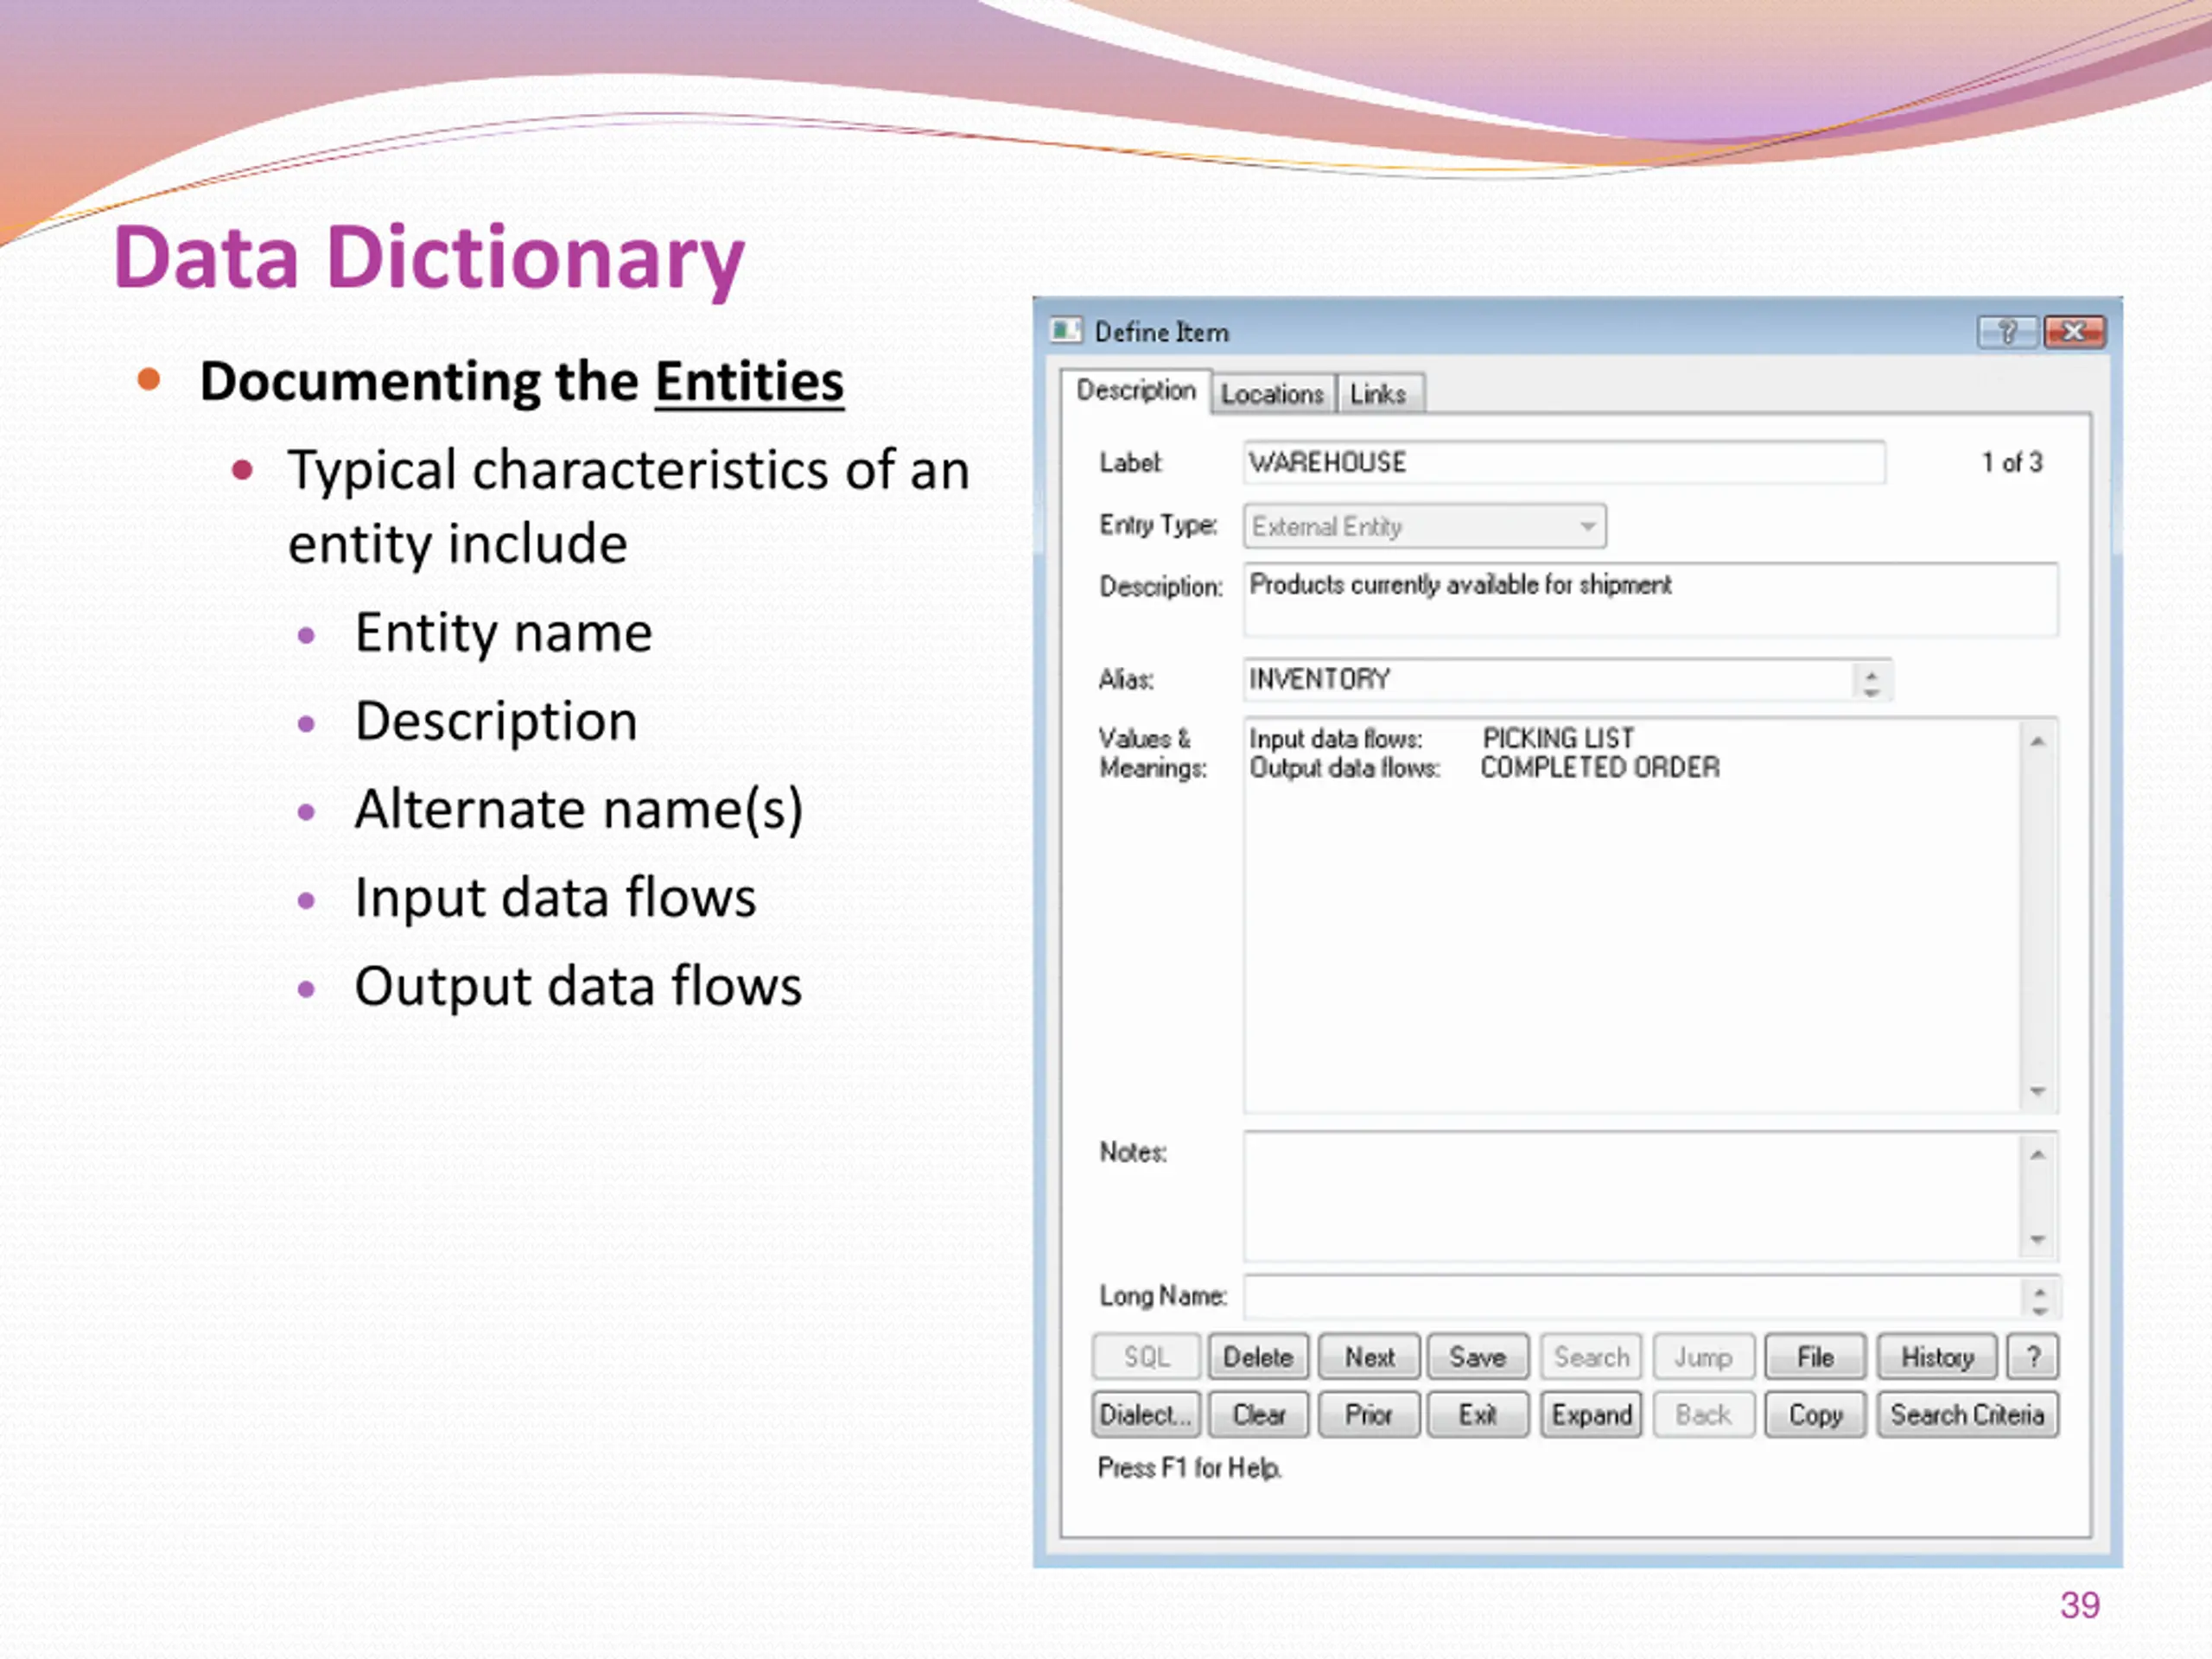Click the question mark button beside History
2212x1659 pixels.
point(2033,1357)
